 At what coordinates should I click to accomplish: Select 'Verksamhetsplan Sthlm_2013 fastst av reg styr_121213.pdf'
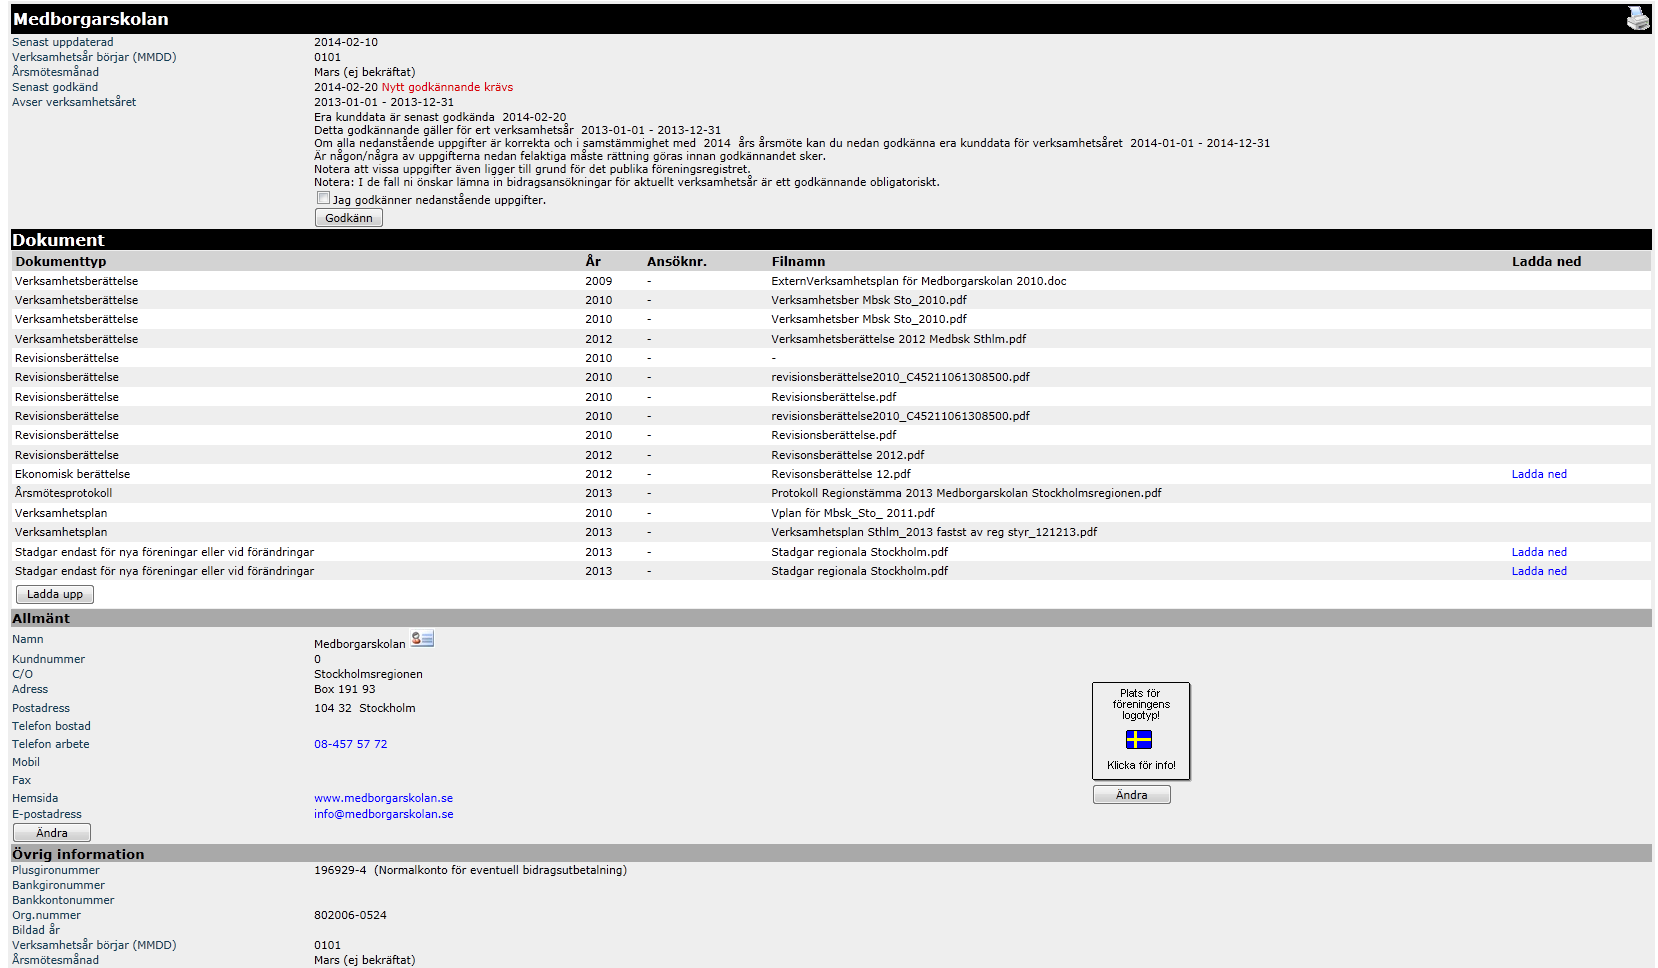click(934, 532)
